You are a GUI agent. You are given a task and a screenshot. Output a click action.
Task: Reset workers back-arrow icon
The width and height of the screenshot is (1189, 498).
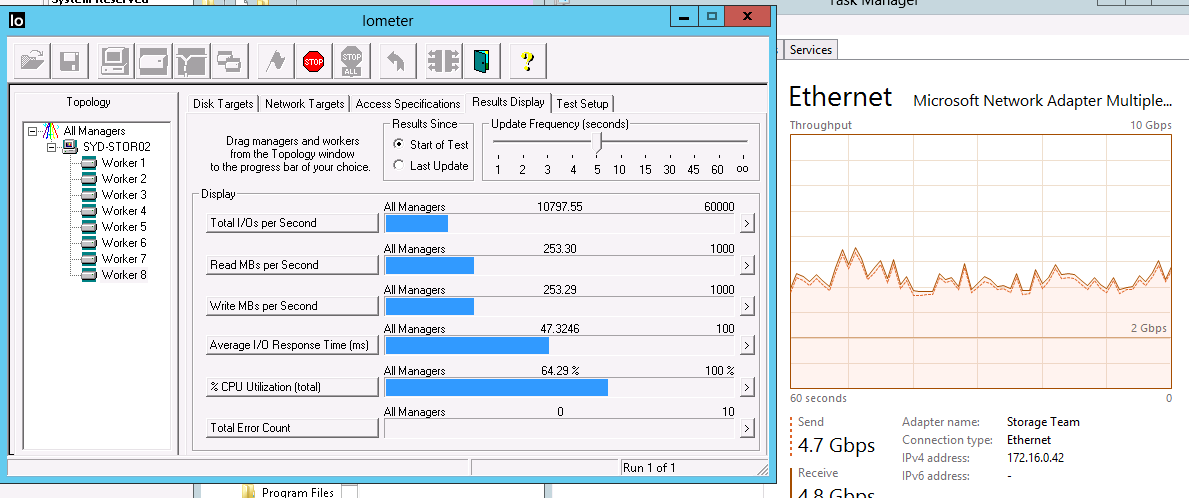[397, 61]
